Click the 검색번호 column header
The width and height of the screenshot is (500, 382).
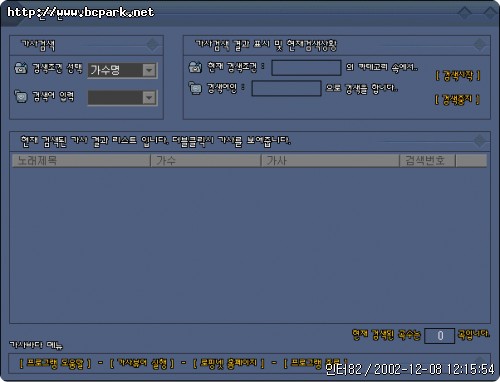tap(427, 161)
